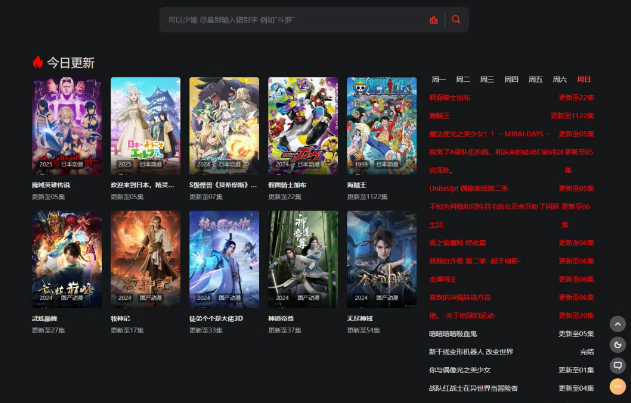Click the S级怪兽《贝希摩斯》 title link

coord(223,185)
